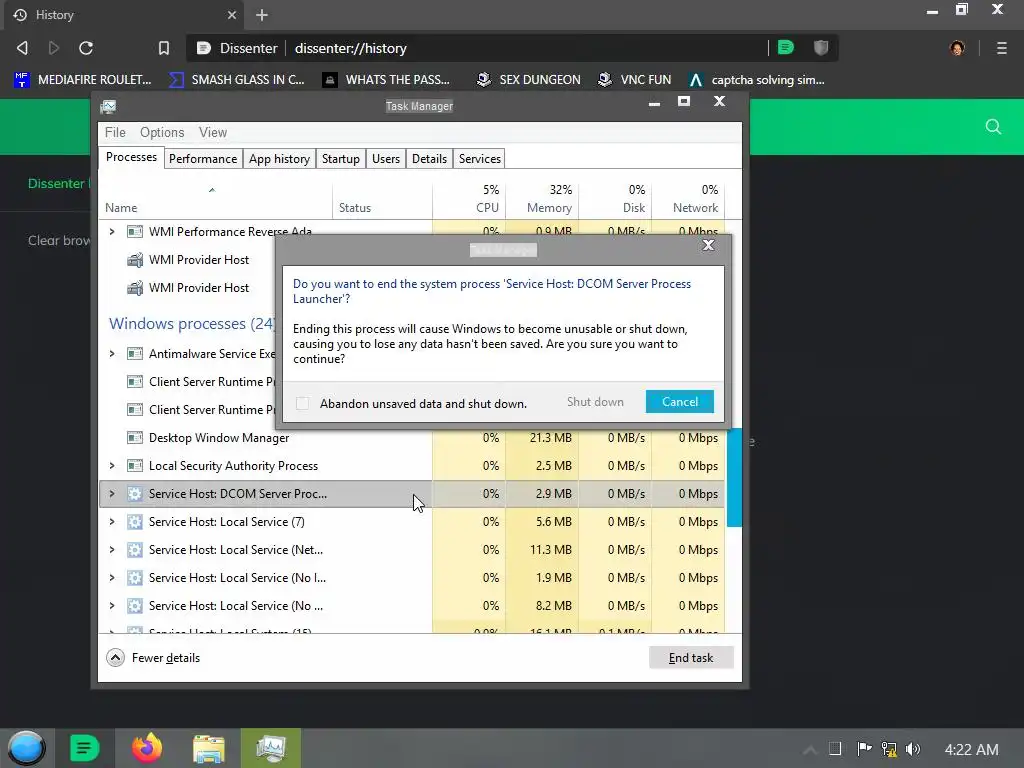The width and height of the screenshot is (1024, 768).
Task: Click the search magnifier icon on the history page
Action: point(993,127)
